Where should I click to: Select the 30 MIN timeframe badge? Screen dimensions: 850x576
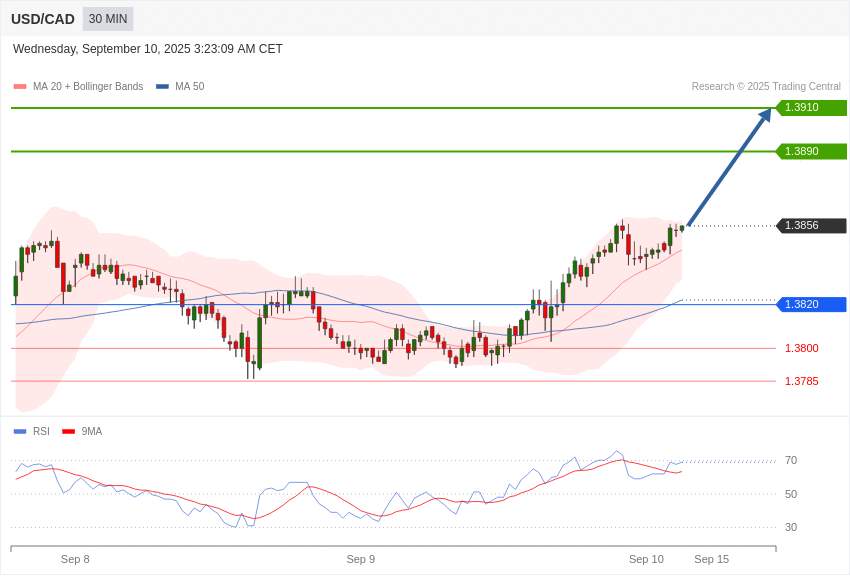coord(108,19)
